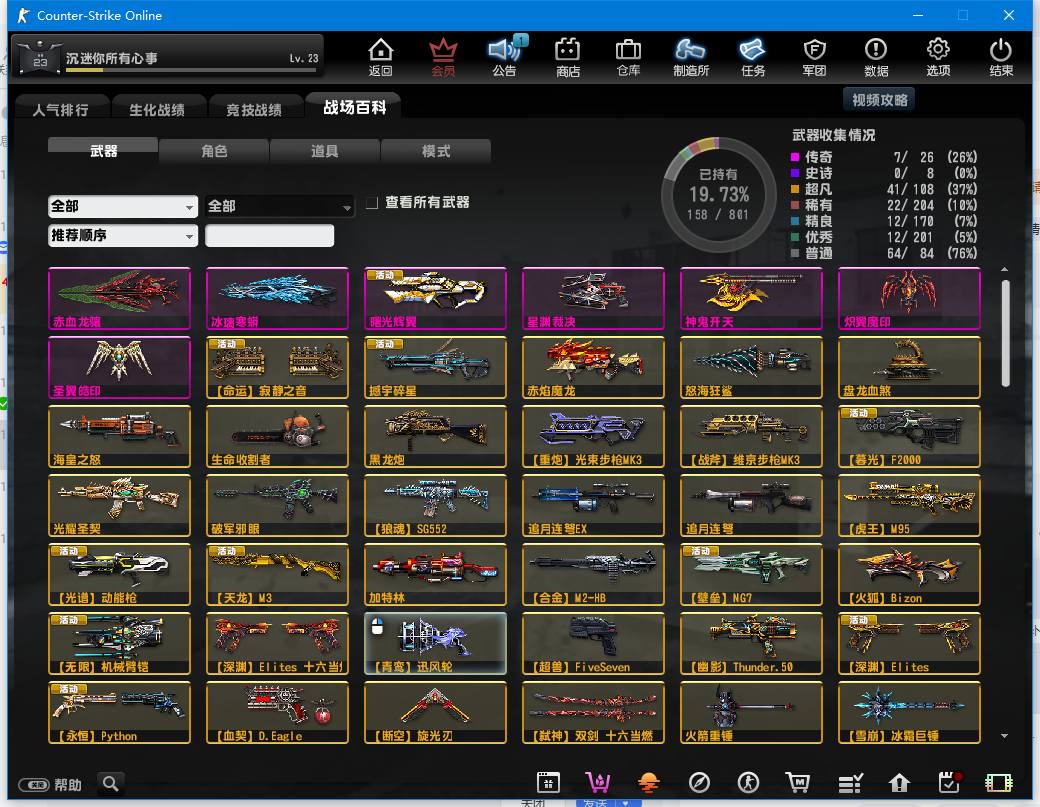Image resolution: width=1040 pixels, height=807 pixels.
Task: Open the 制造所 crafting icon
Action: tap(690, 57)
